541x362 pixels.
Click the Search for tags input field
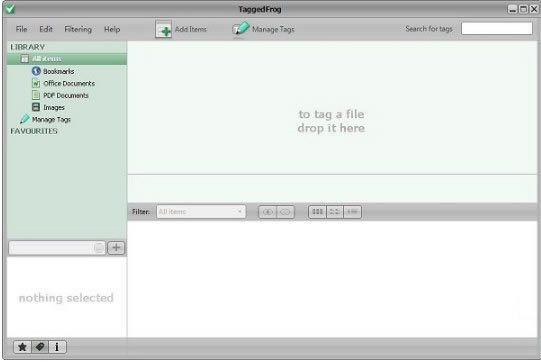(497, 28)
